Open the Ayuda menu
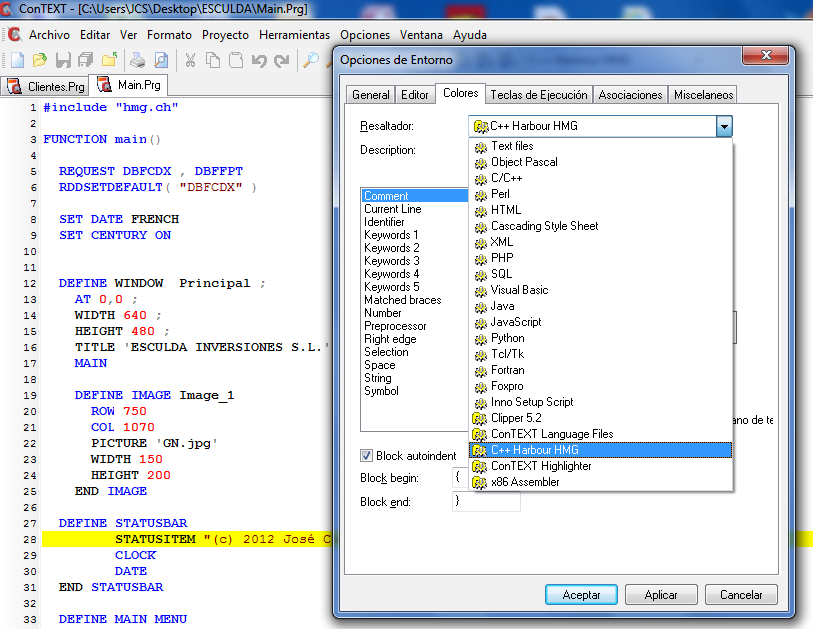Screen dimensions: 813x629 click(470, 35)
